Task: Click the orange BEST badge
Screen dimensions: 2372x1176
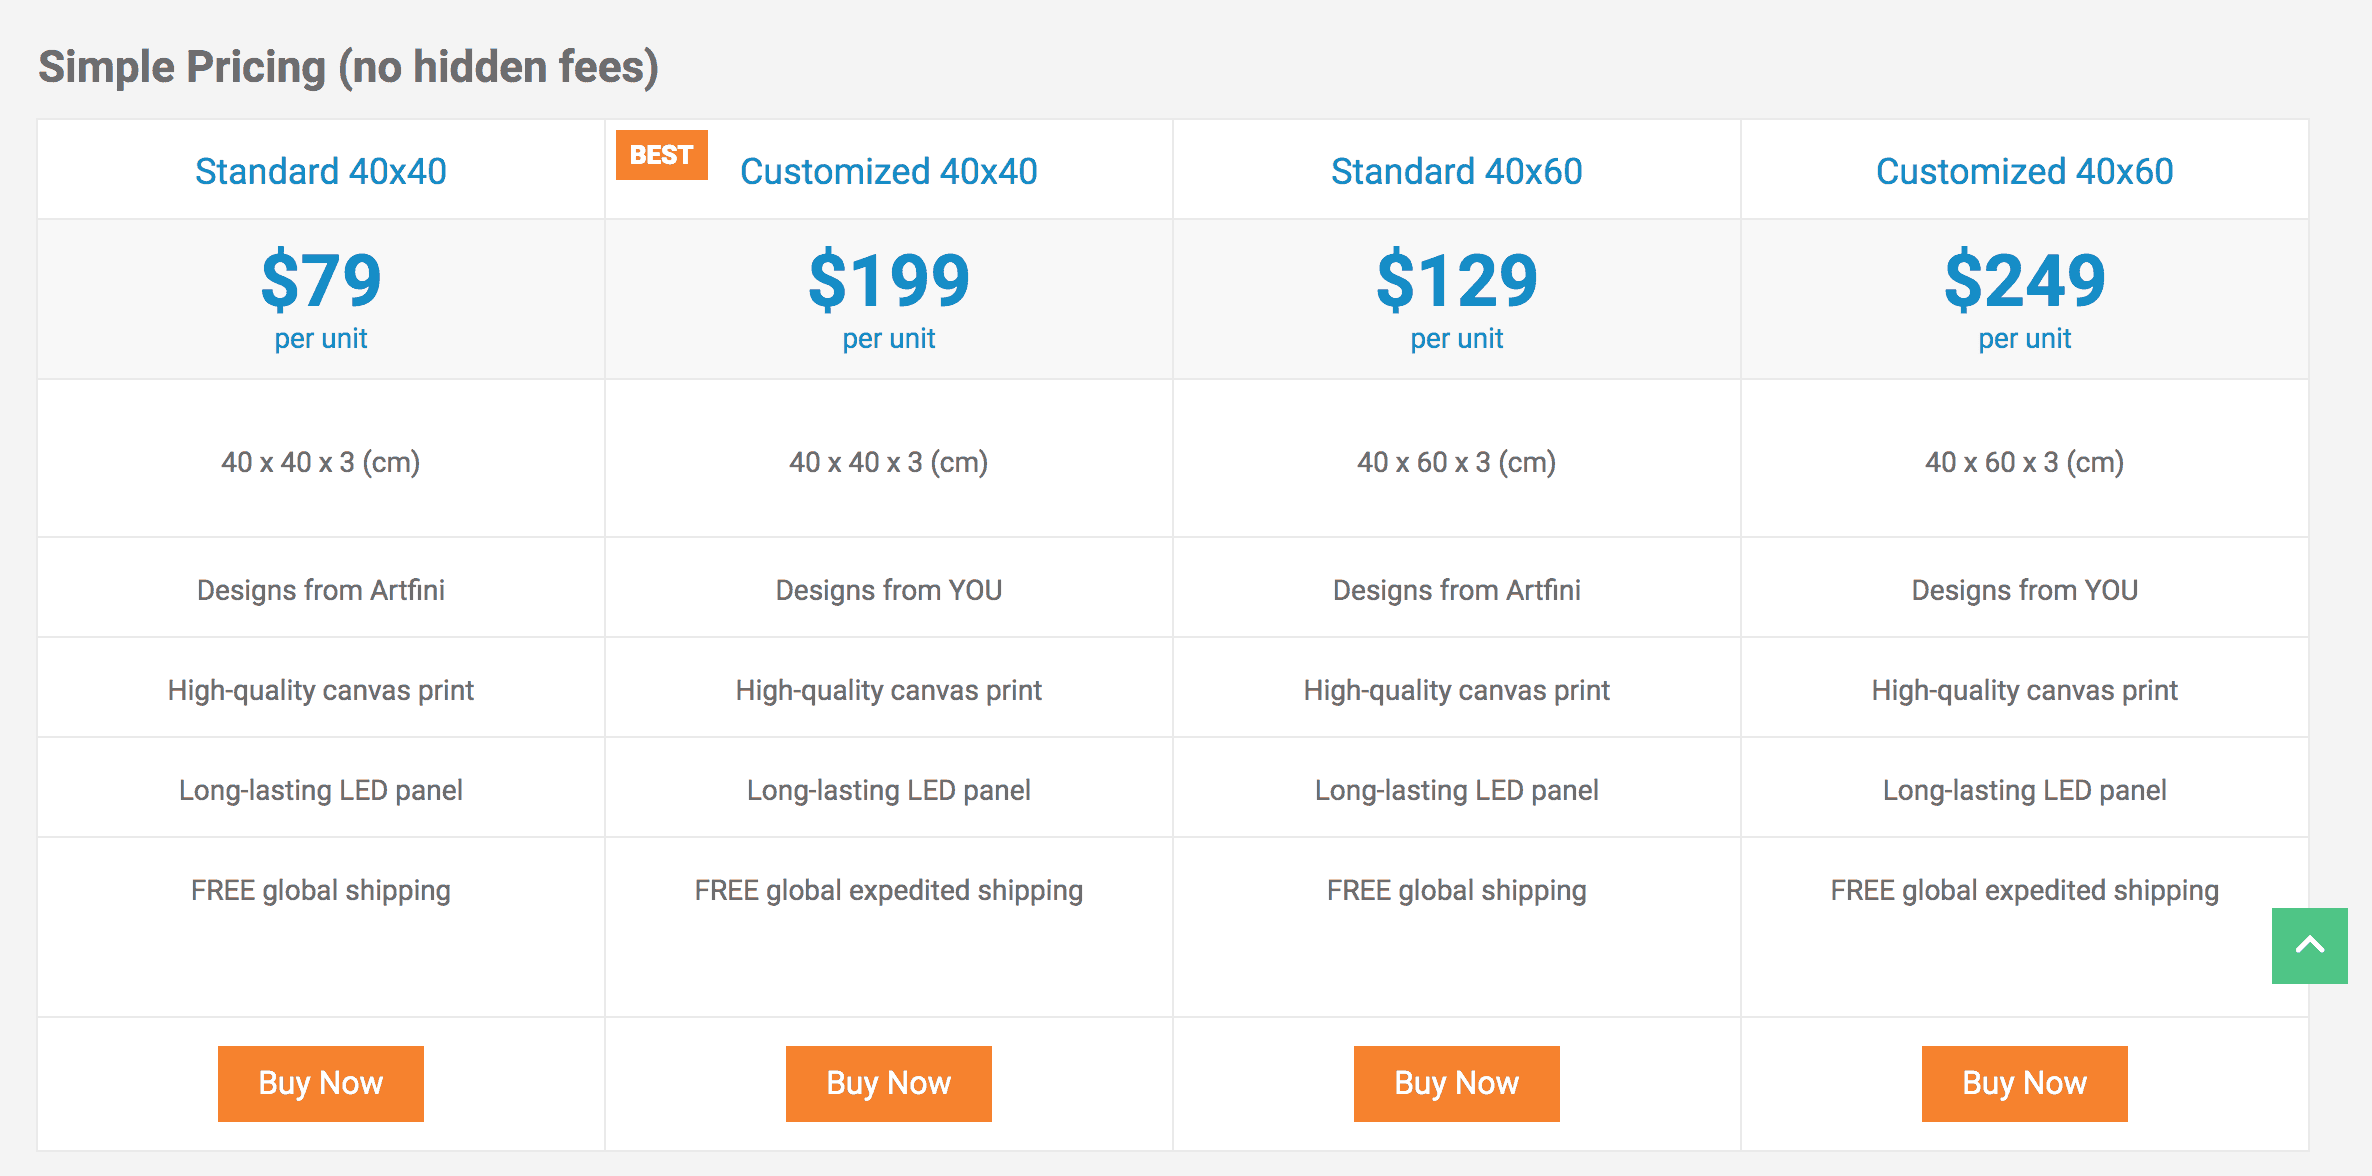Action: [x=661, y=155]
